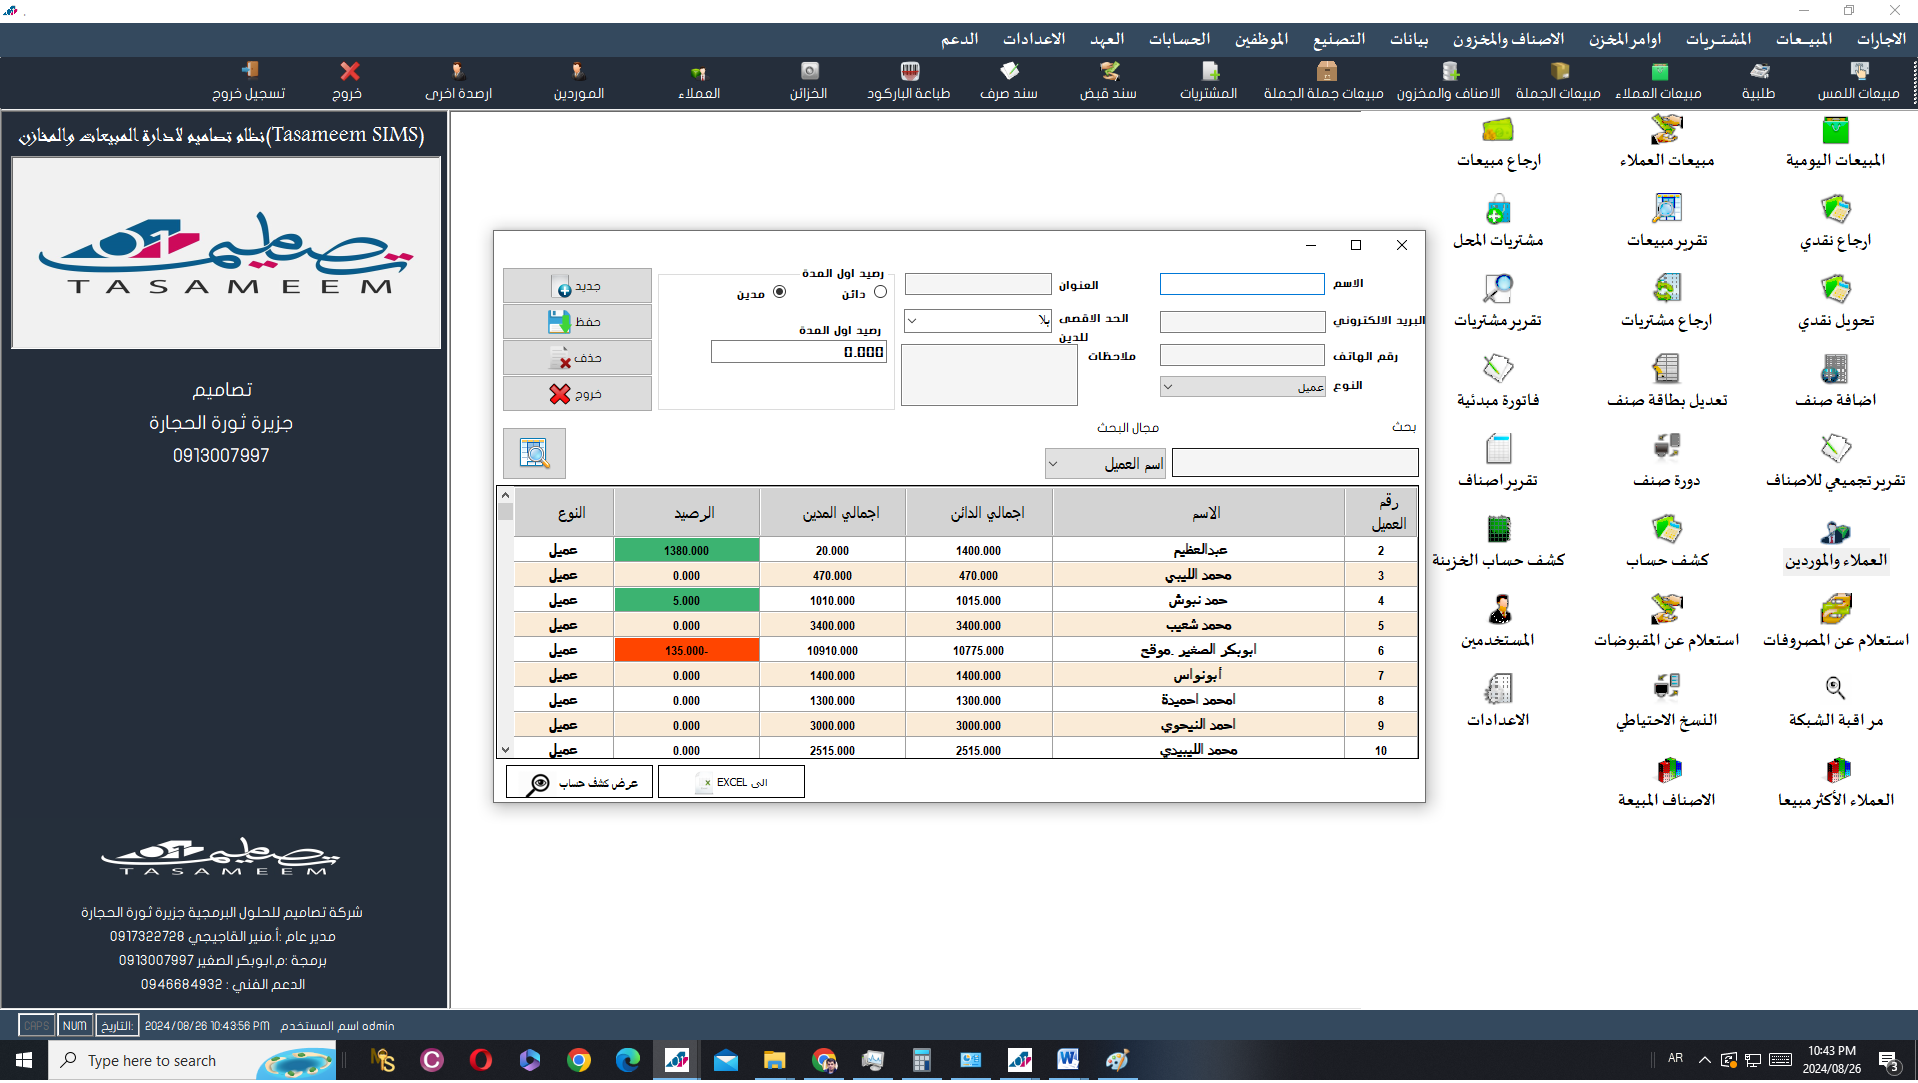Select the red balance cell 135.000-
1918x1083 pixels.
tap(687, 651)
